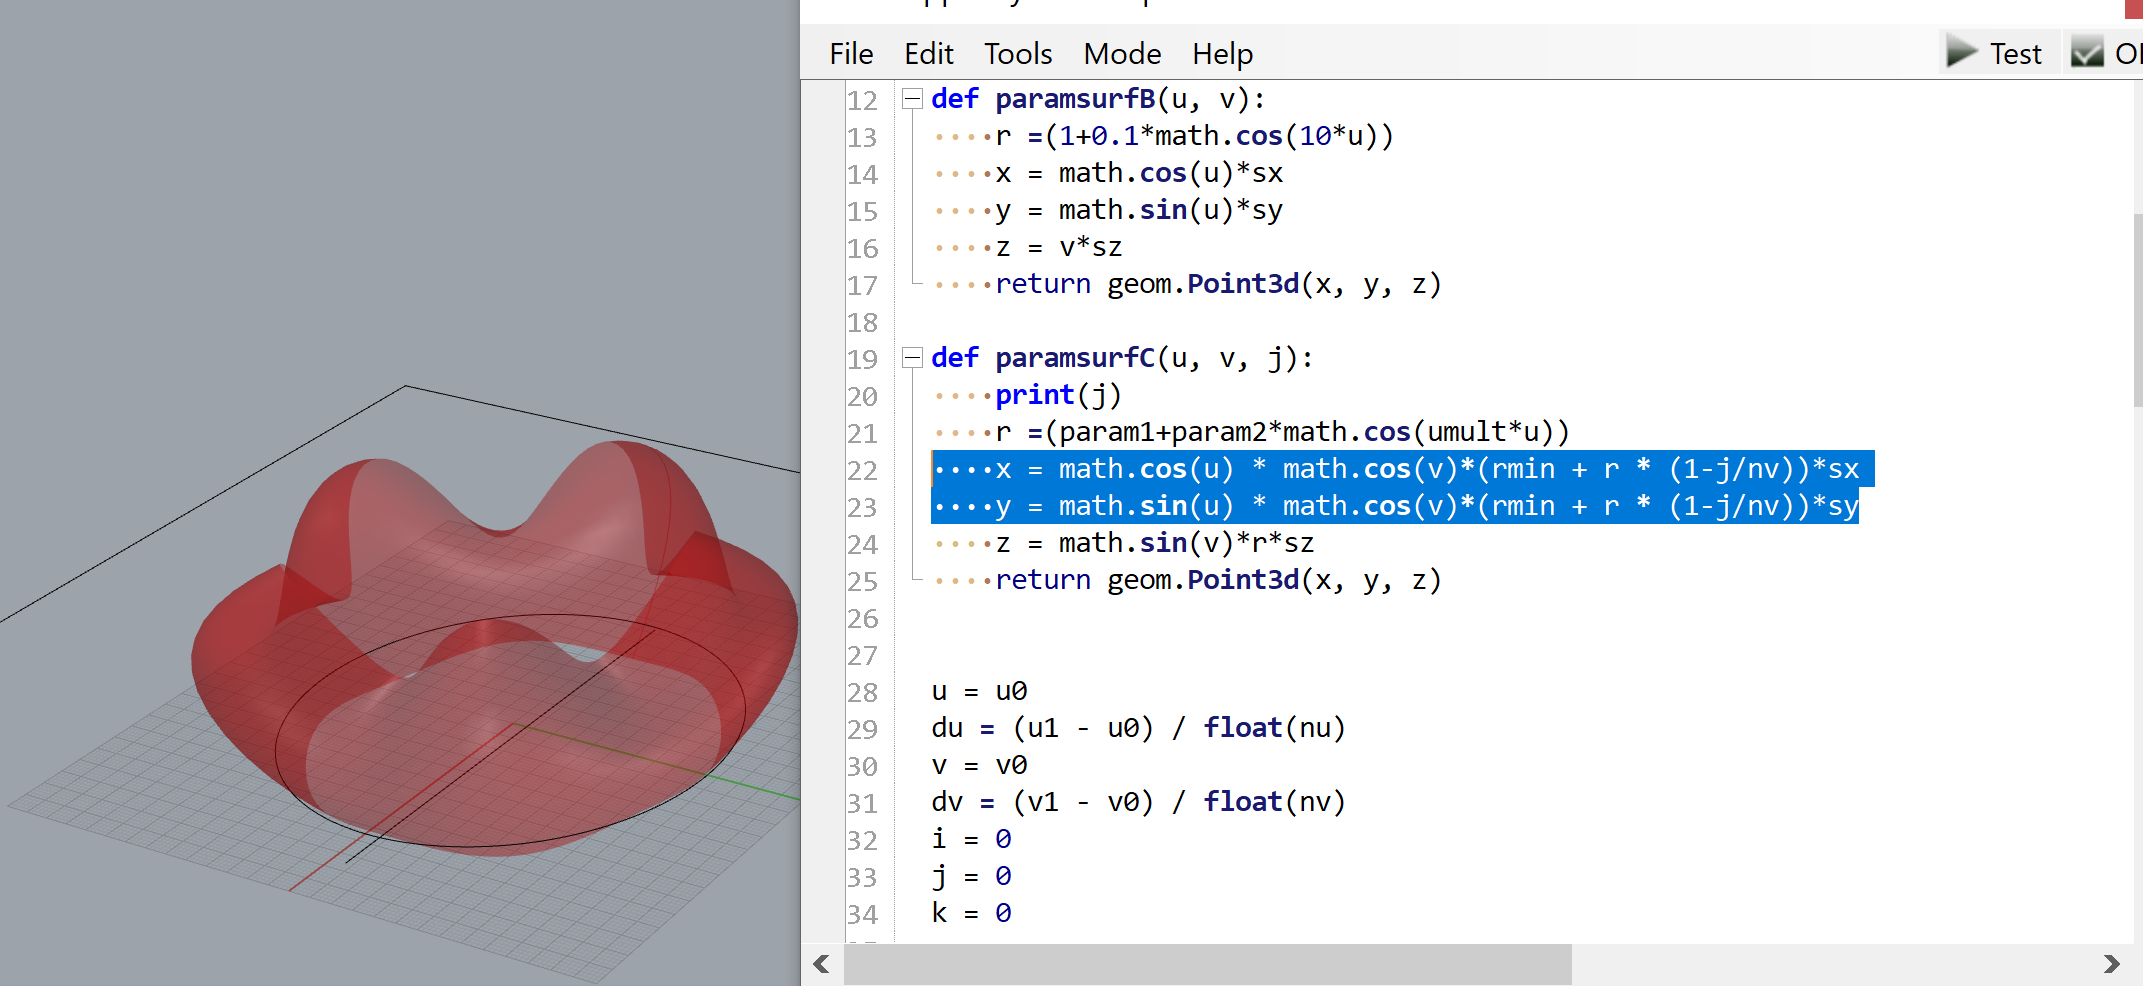Click line number 34 in the gutter
This screenshot has height=986, width=2143.
click(862, 914)
